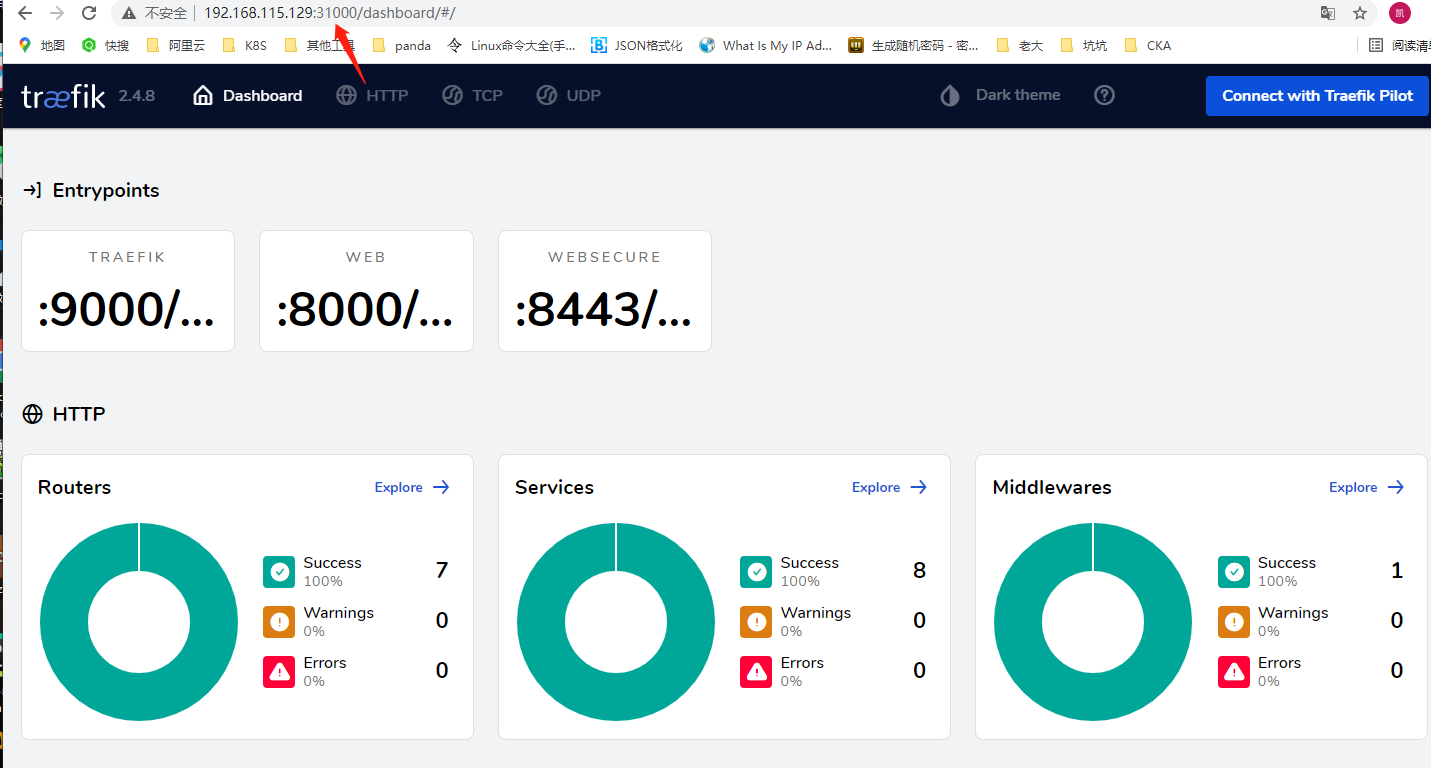
Task: Click the Traefik logo
Action: tap(62, 95)
